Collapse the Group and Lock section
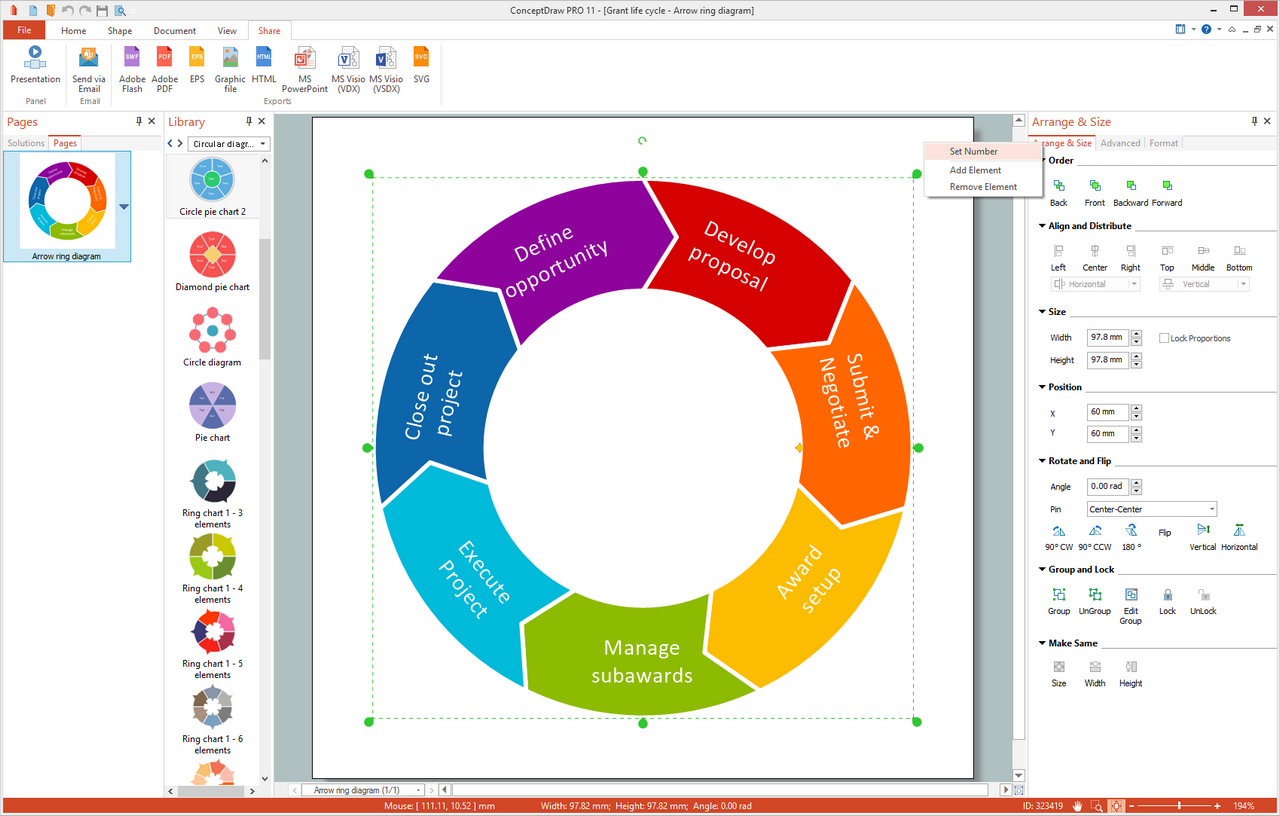 [x=1042, y=569]
